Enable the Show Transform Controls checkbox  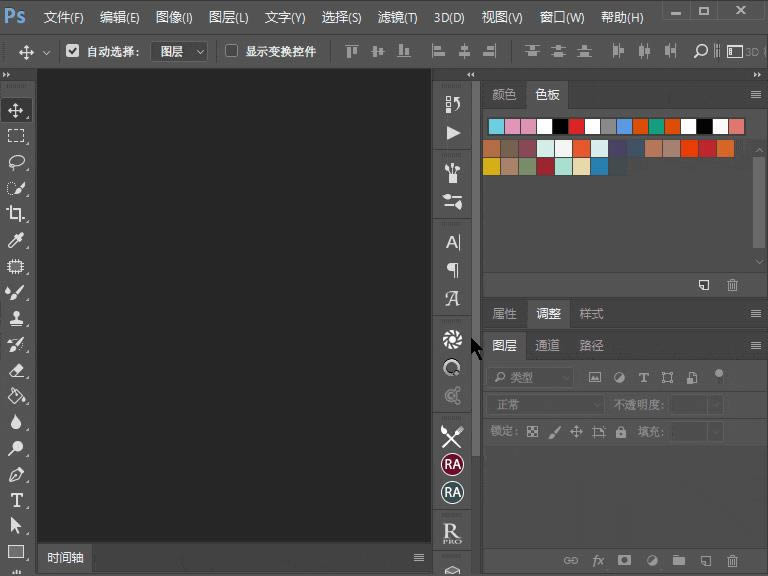(231, 50)
